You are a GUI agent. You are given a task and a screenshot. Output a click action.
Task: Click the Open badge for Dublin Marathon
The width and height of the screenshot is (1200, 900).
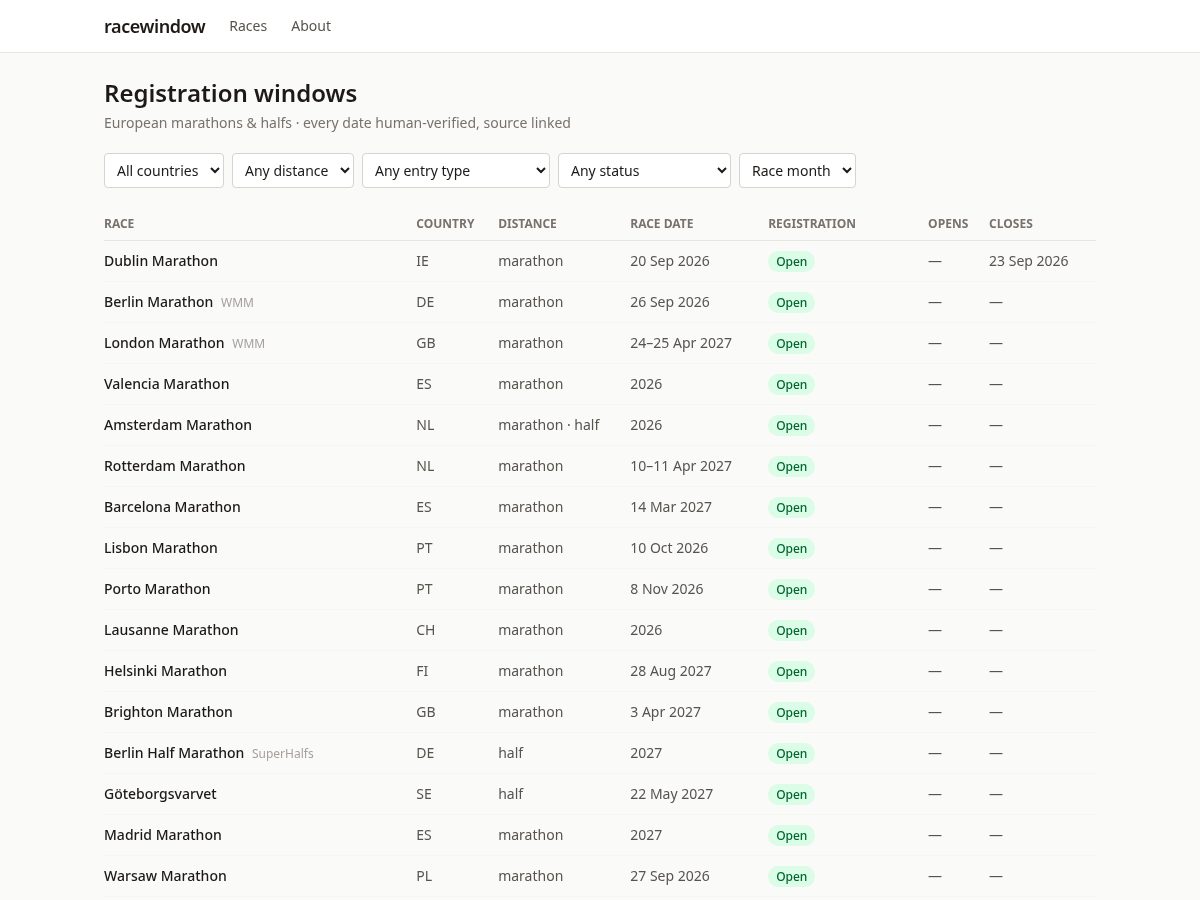[x=791, y=262]
